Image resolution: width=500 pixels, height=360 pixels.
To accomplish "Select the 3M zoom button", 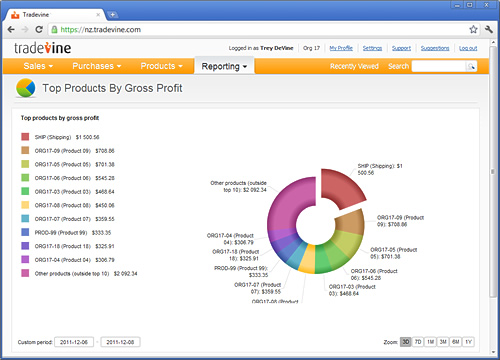I will point(443,342).
